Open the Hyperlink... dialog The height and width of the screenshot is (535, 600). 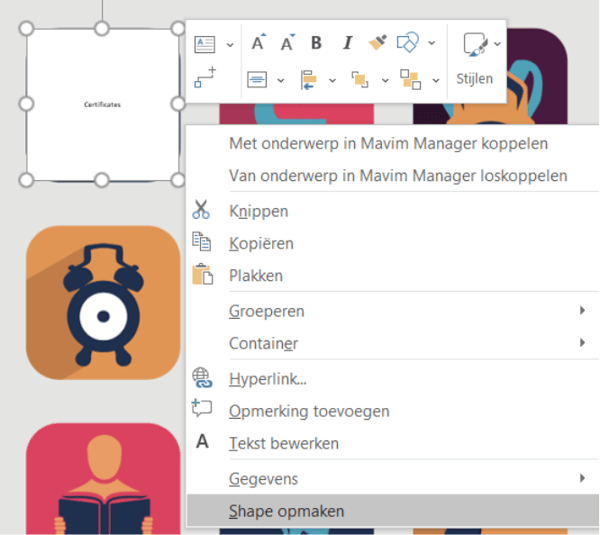(268, 379)
